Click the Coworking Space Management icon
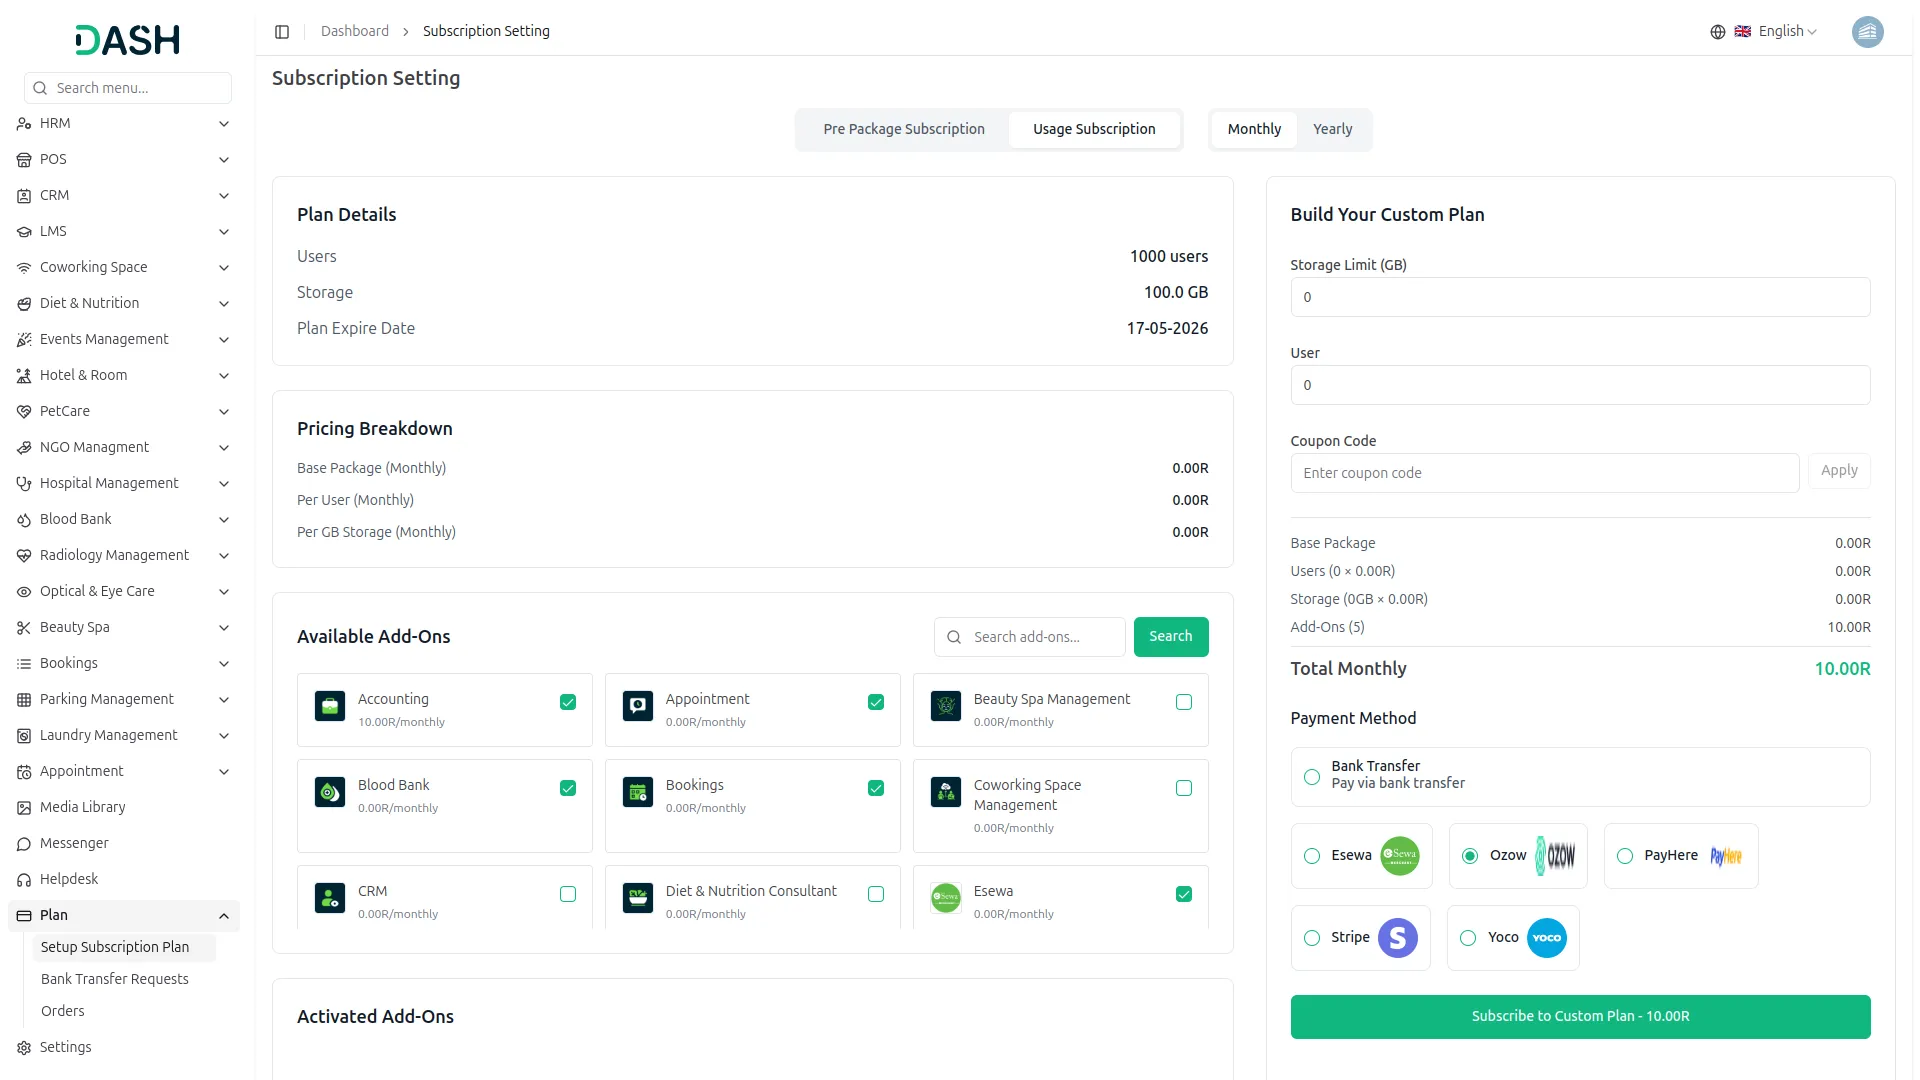Screen dimensions: 1920x1080 (x=945, y=792)
